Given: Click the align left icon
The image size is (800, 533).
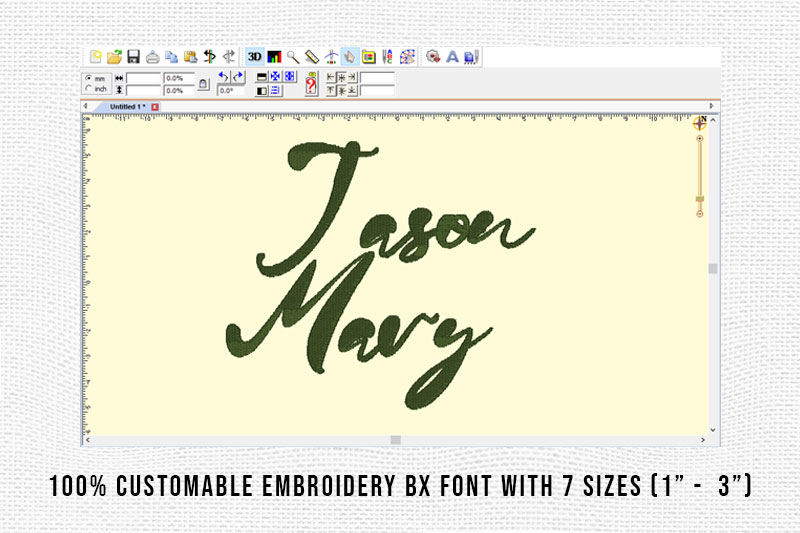Looking at the screenshot, I should [x=331, y=78].
